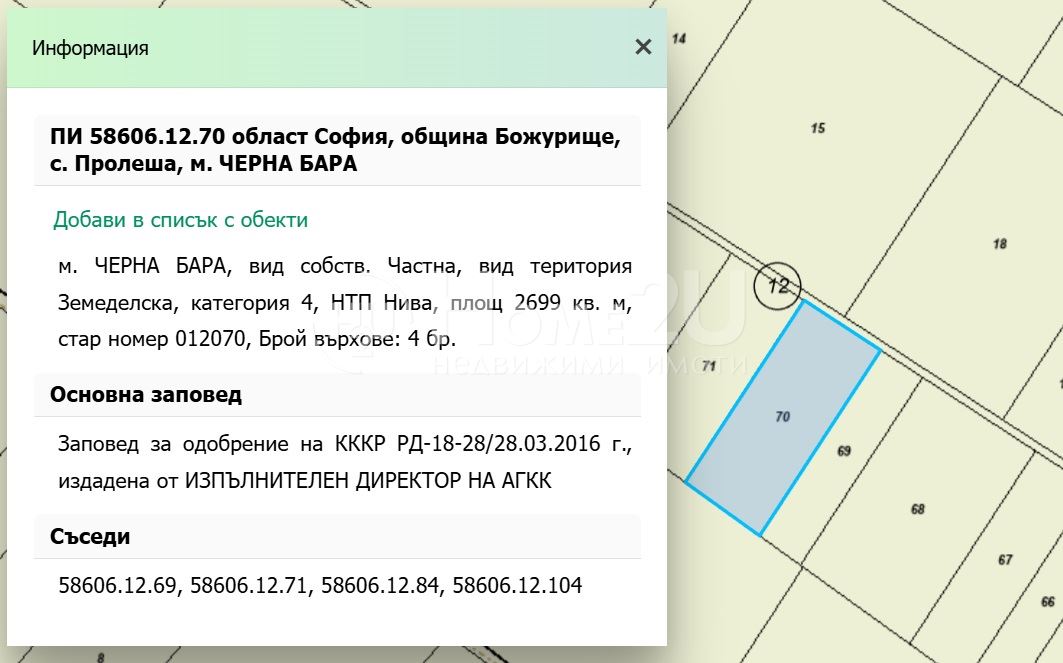Click the 'Добави в списък с обекти' link

pos(180,220)
